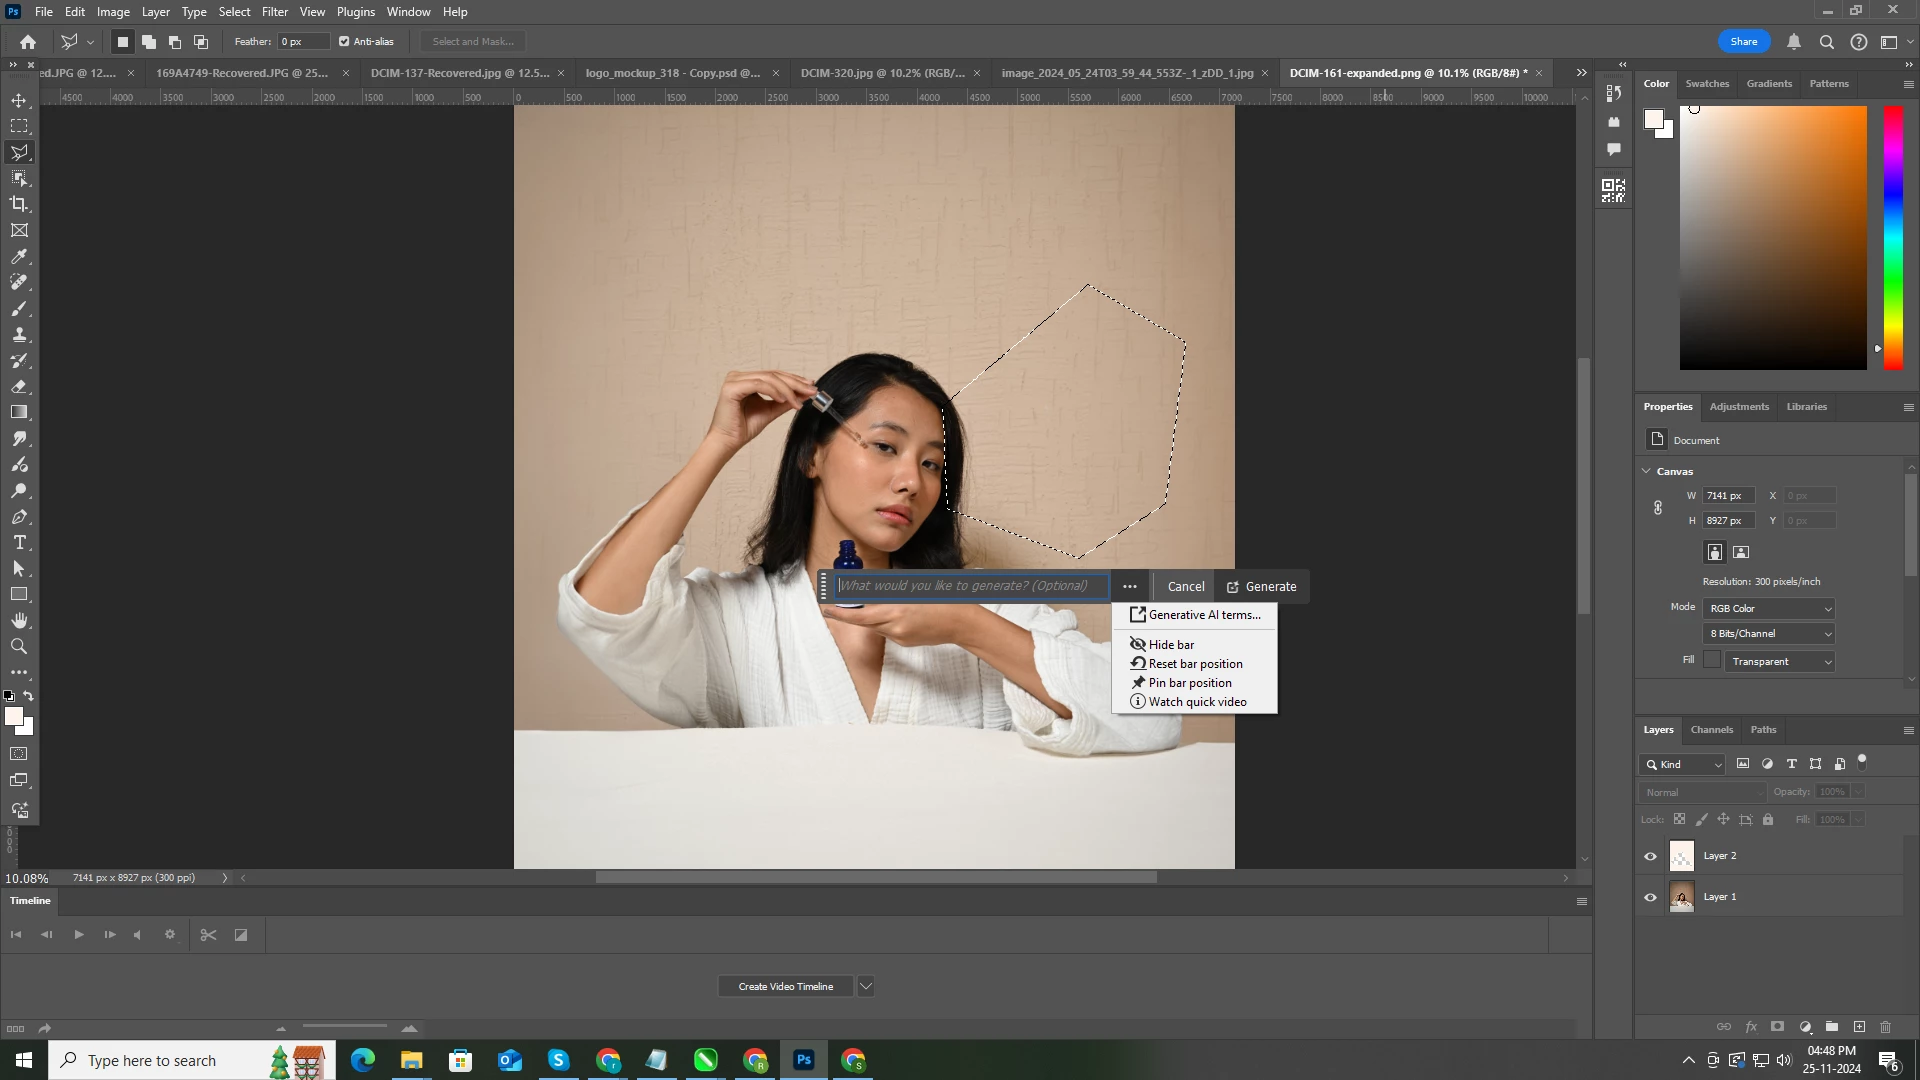The height and width of the screenshot is (1080, 1920).
Task: Open the RGB Color mode dropdown
Action: (x=1769, y=608)
